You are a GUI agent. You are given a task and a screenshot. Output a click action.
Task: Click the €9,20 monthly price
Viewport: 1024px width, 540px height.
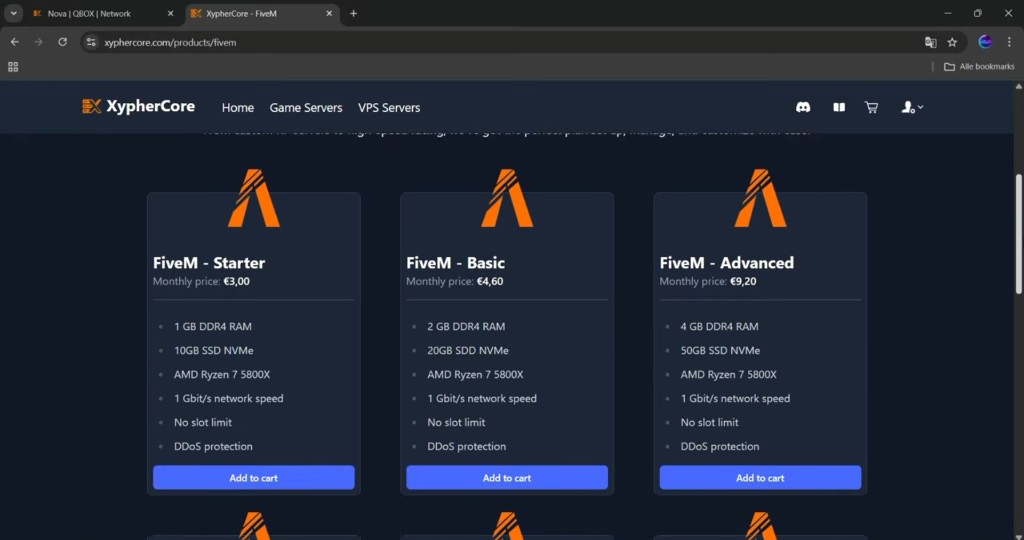coord(743,281)
